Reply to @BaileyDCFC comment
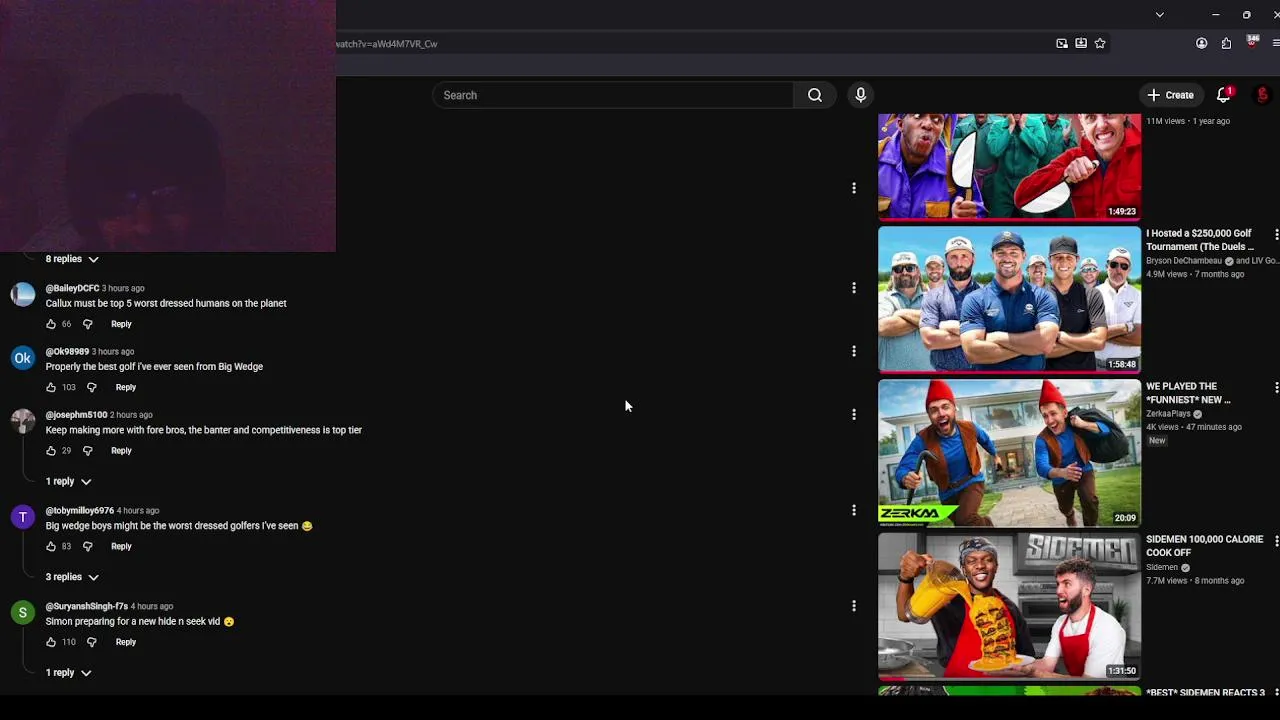The width and height of the screenshot is (1280, 720). (121, 324)
